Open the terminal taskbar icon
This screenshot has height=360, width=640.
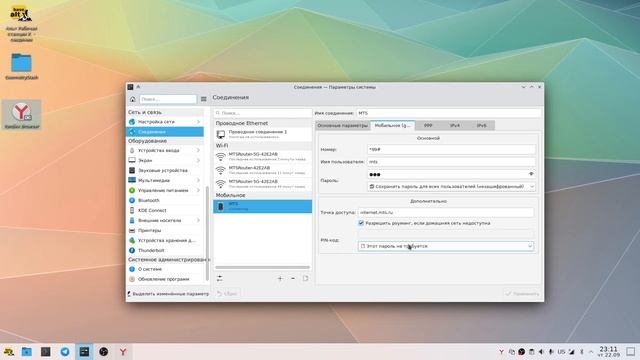[46, 351]
